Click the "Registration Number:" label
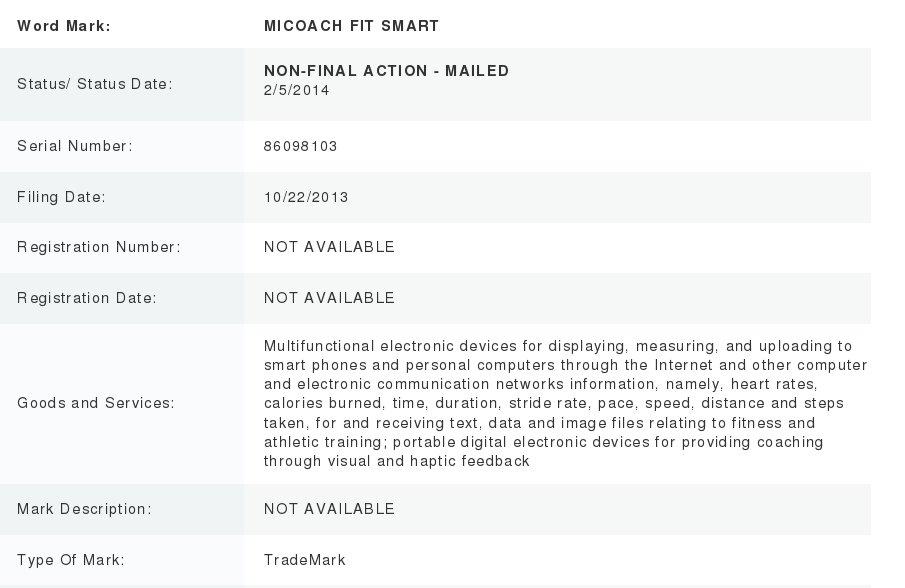This screenshot has height=588, width=905. (99, 247)
